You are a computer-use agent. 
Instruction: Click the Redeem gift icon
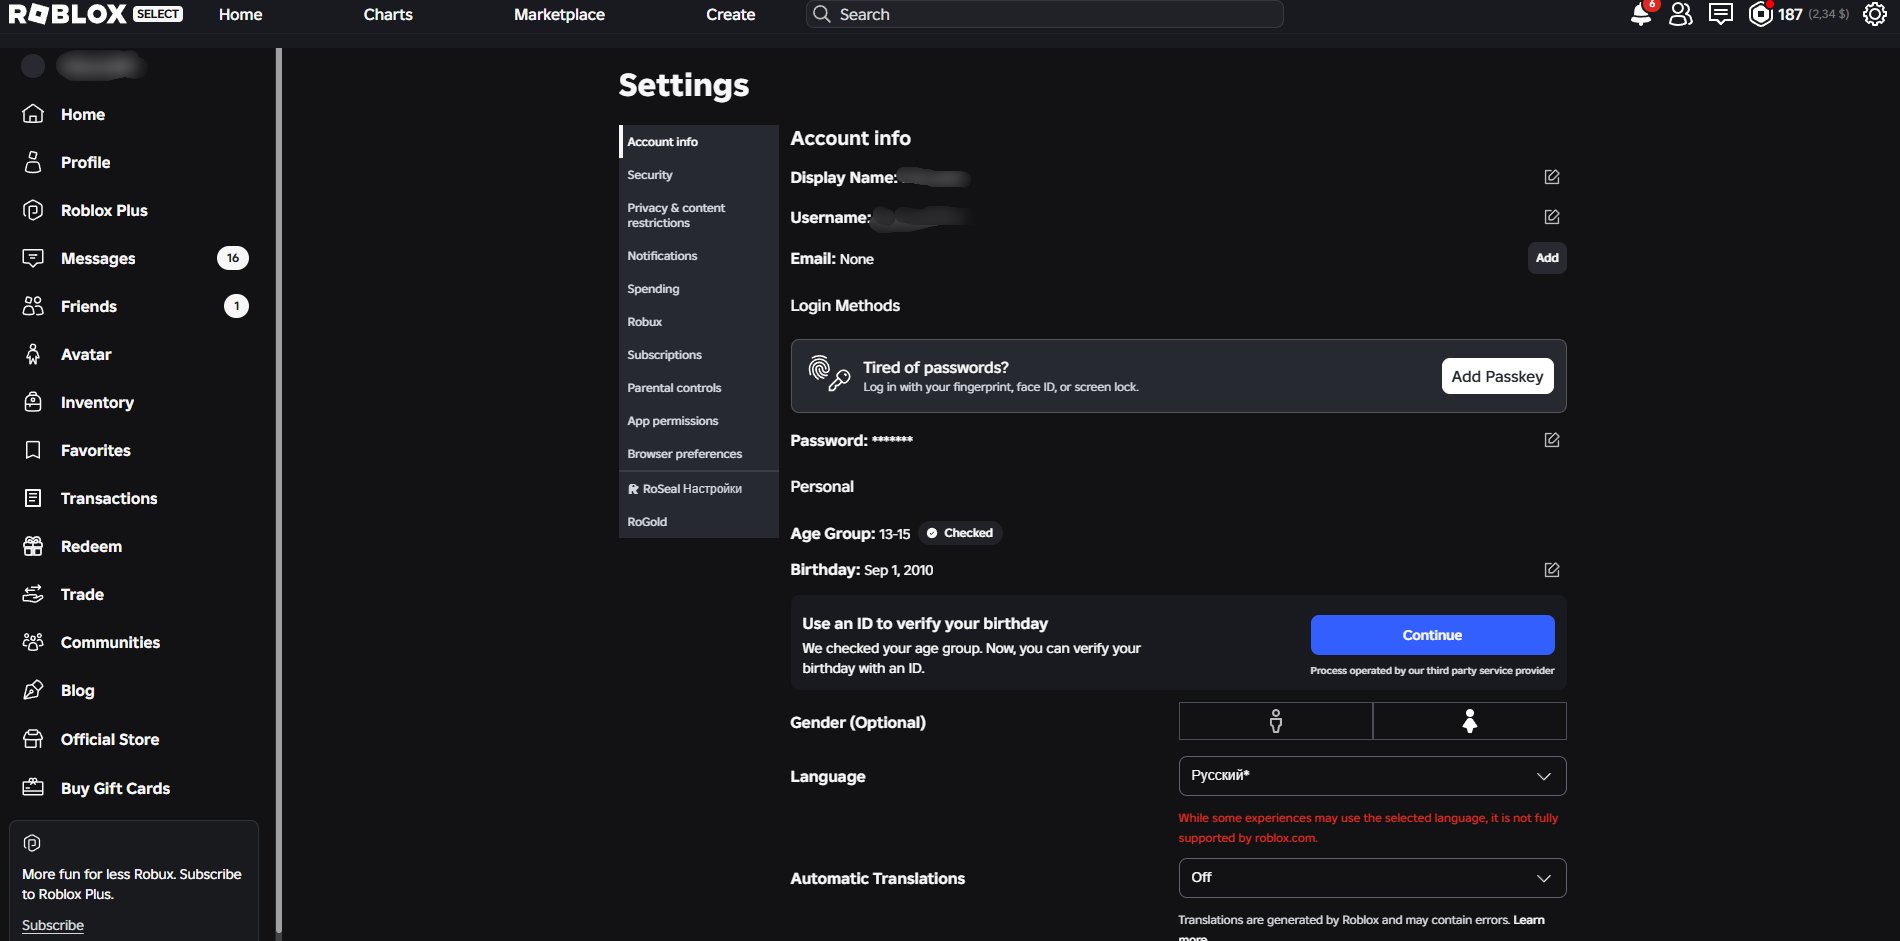click(x=33, y=546)
